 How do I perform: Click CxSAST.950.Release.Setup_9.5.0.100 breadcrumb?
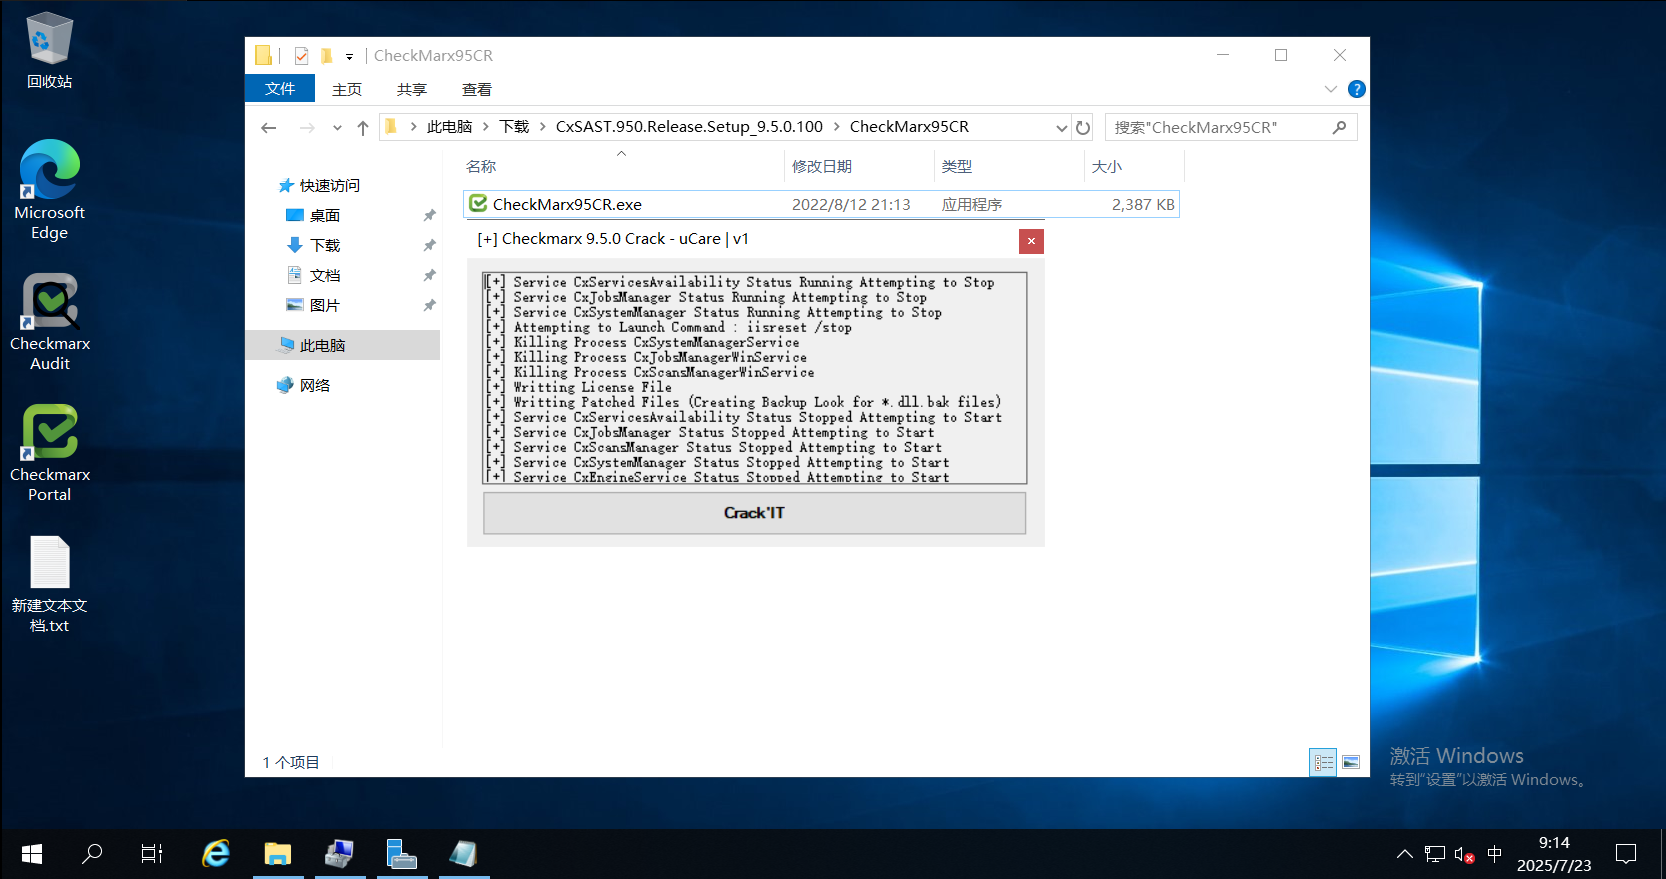point(689,127)
